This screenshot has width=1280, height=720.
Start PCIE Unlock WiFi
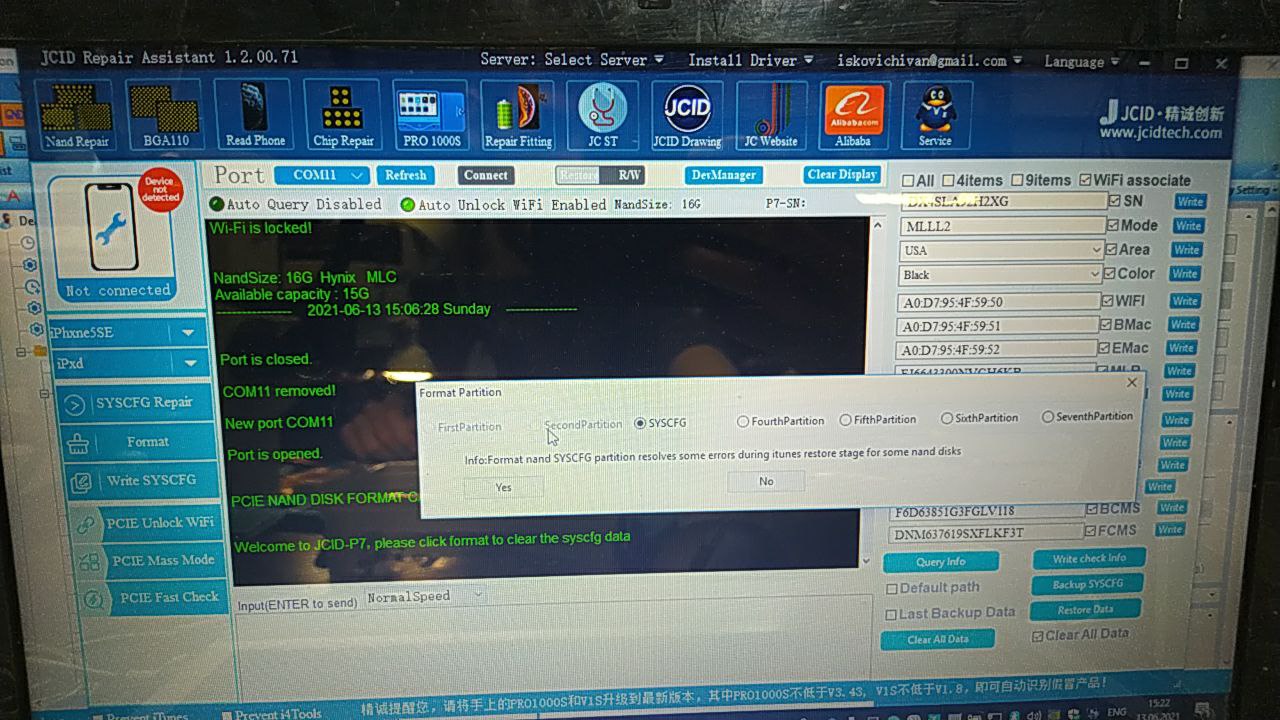[x=148, y=523]
